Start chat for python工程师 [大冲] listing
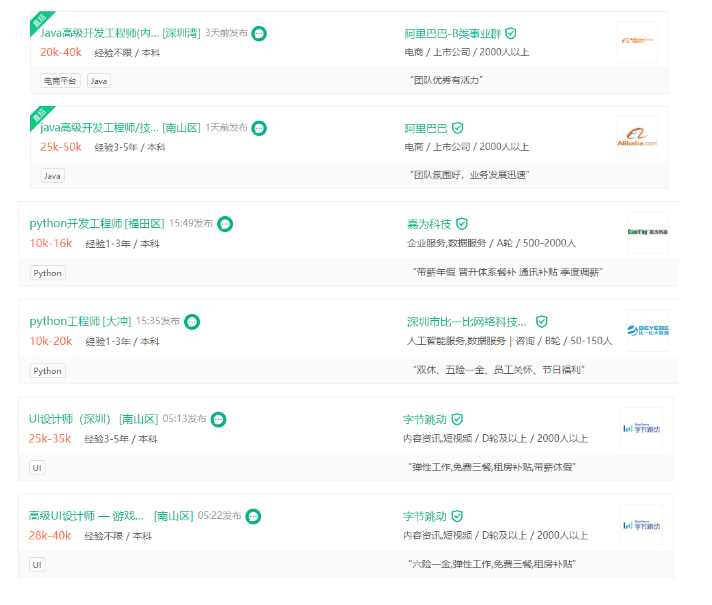This screenshot has height=605, width=712. click(192, 322)
